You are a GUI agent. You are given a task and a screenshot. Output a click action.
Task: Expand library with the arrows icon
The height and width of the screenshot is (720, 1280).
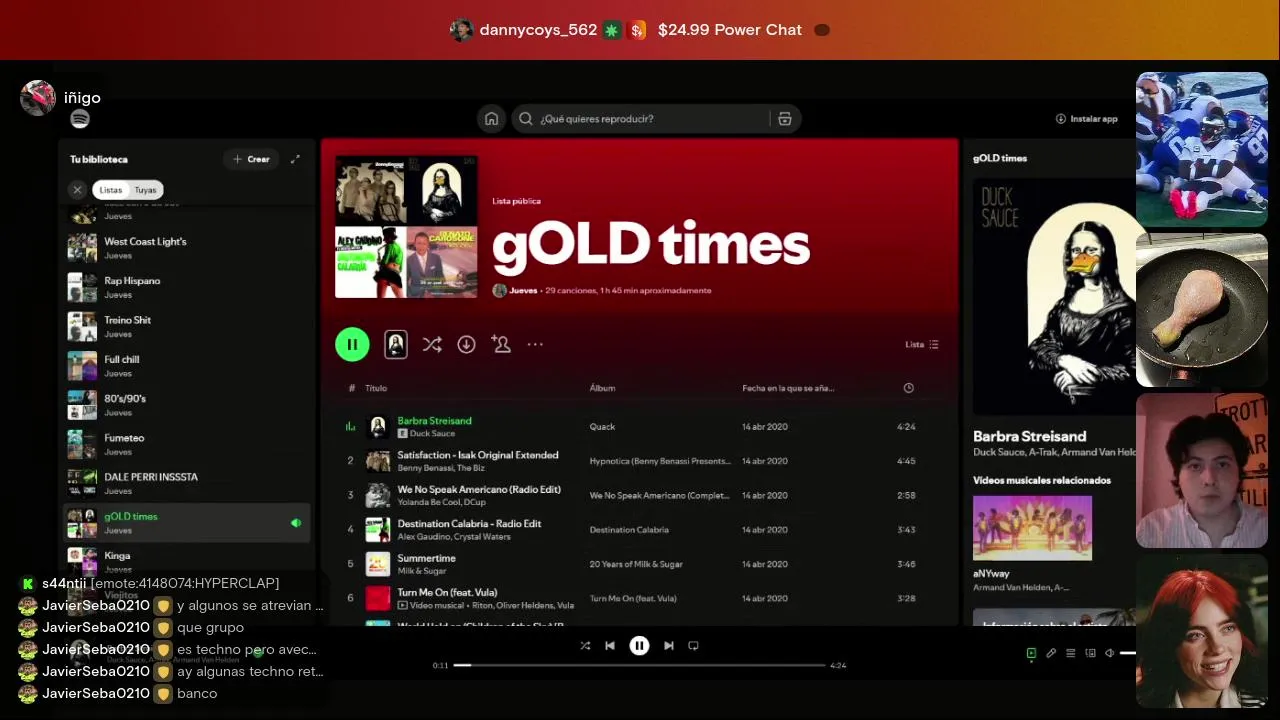pyautogui.click(x=295, y=159)
